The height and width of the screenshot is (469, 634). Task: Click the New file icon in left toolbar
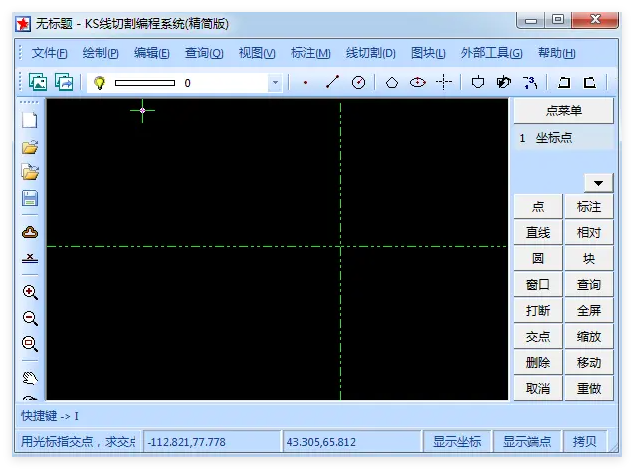coord(30,120)
